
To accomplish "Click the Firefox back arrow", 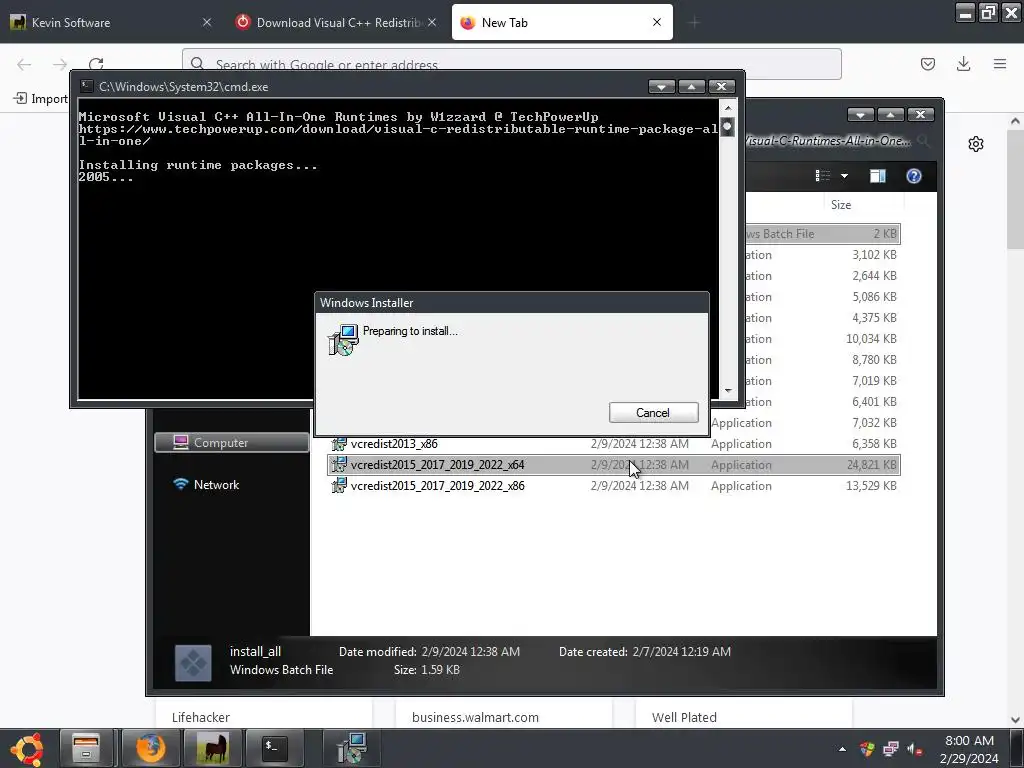I will click(24, 64).
